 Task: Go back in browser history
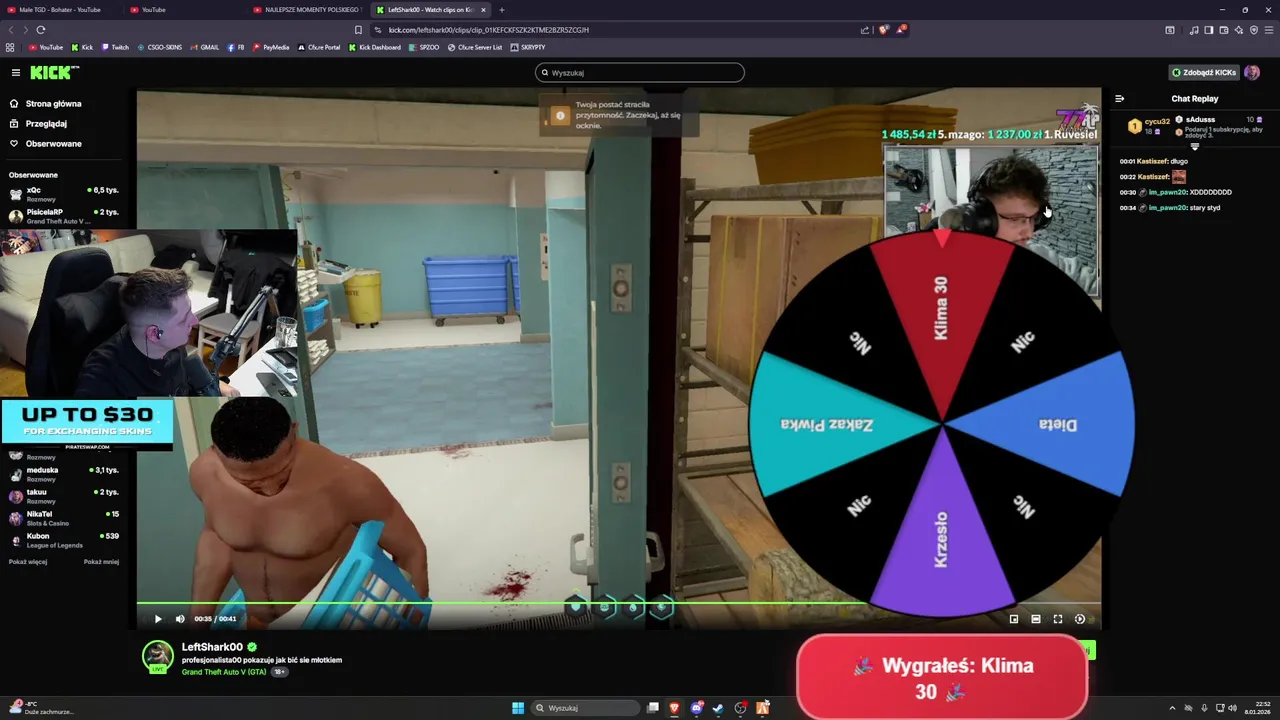pos(12,30)
